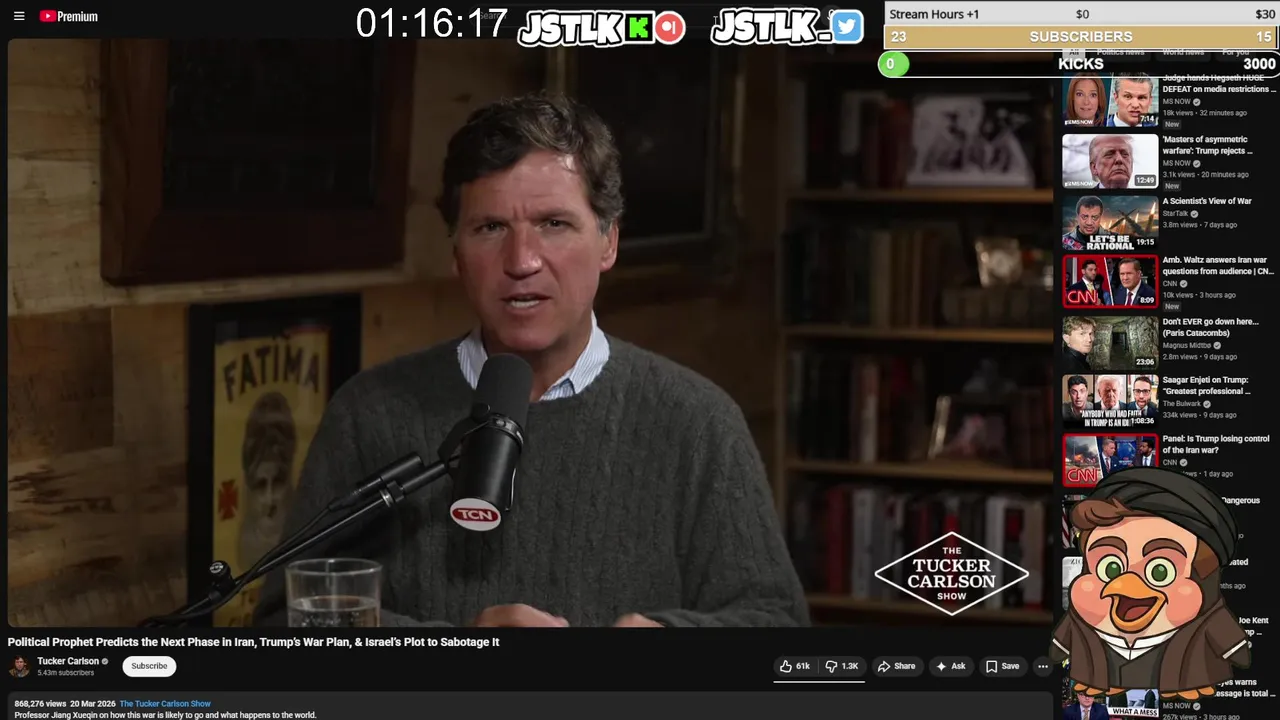Image resolution: width=1280 pixels, height=720 pixels.
Task: Like the video with the 61k thumbs-up
Action: [795, 666]
